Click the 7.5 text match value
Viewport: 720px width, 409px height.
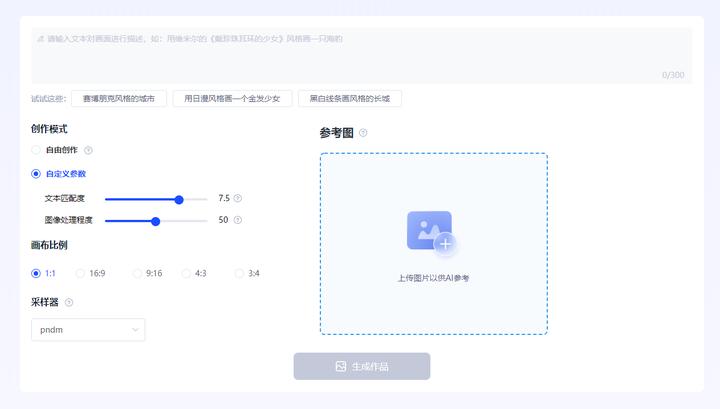click(224, 198)
